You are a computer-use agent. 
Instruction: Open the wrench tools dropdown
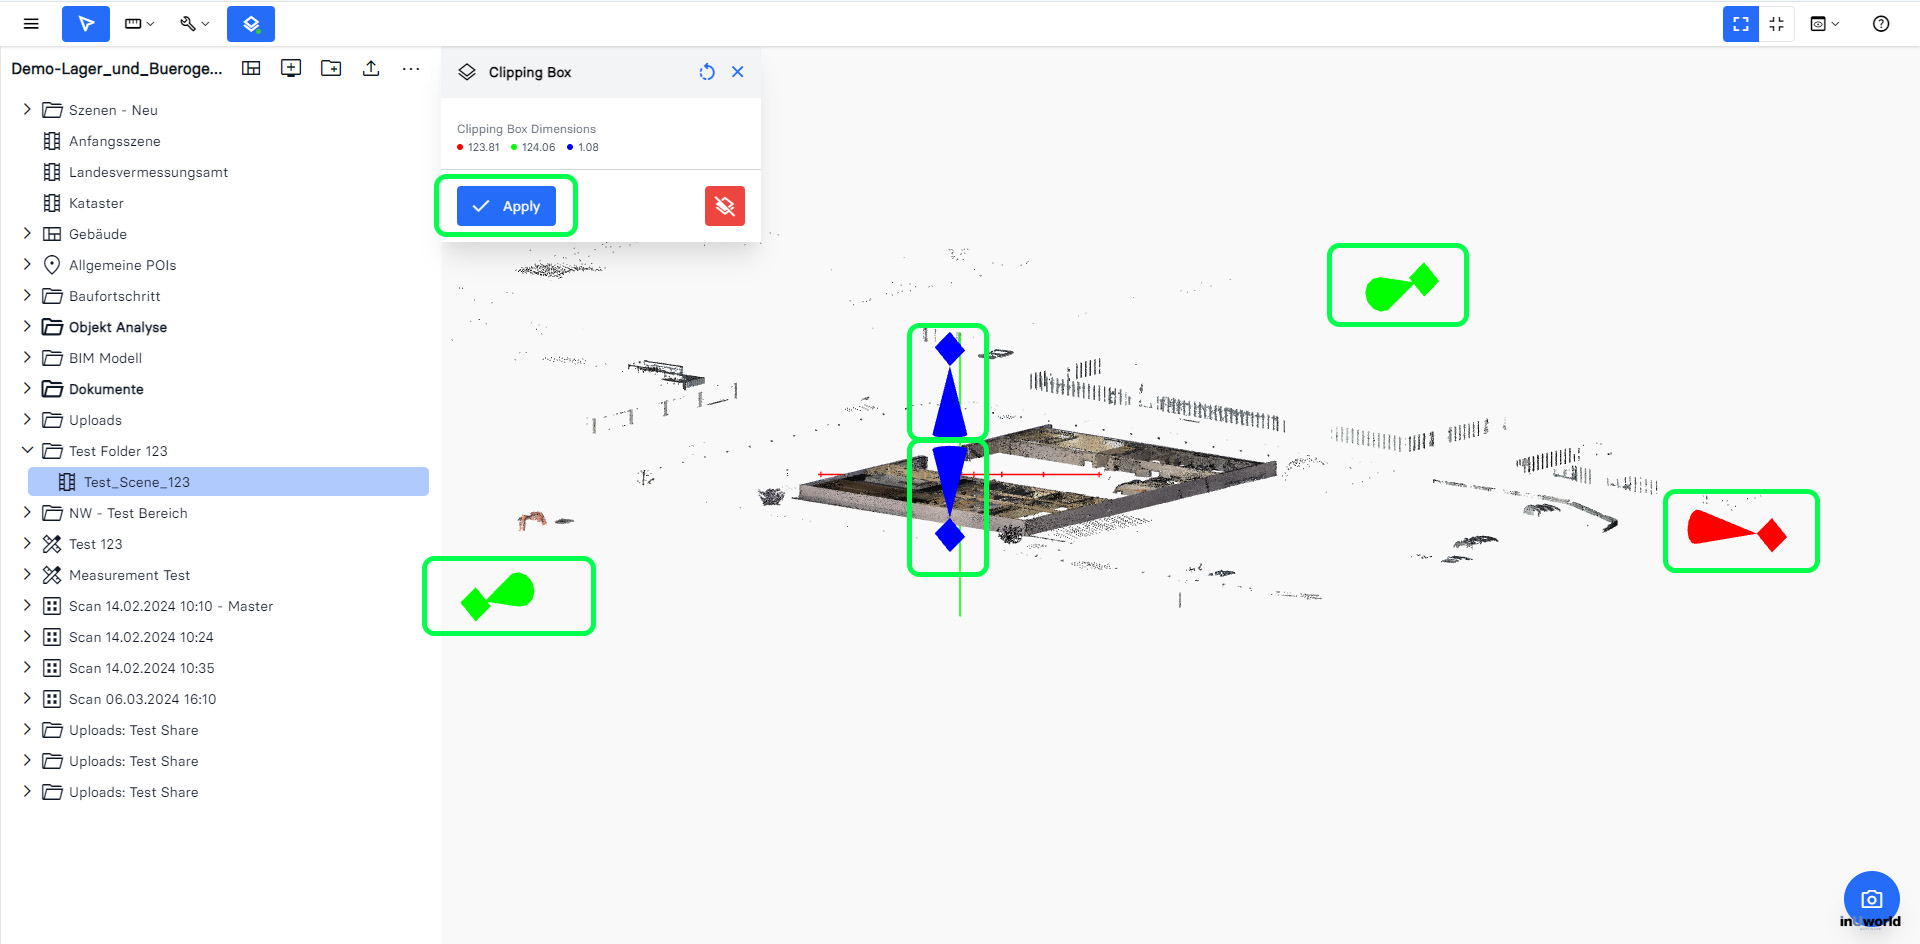[x=194, y=24]
